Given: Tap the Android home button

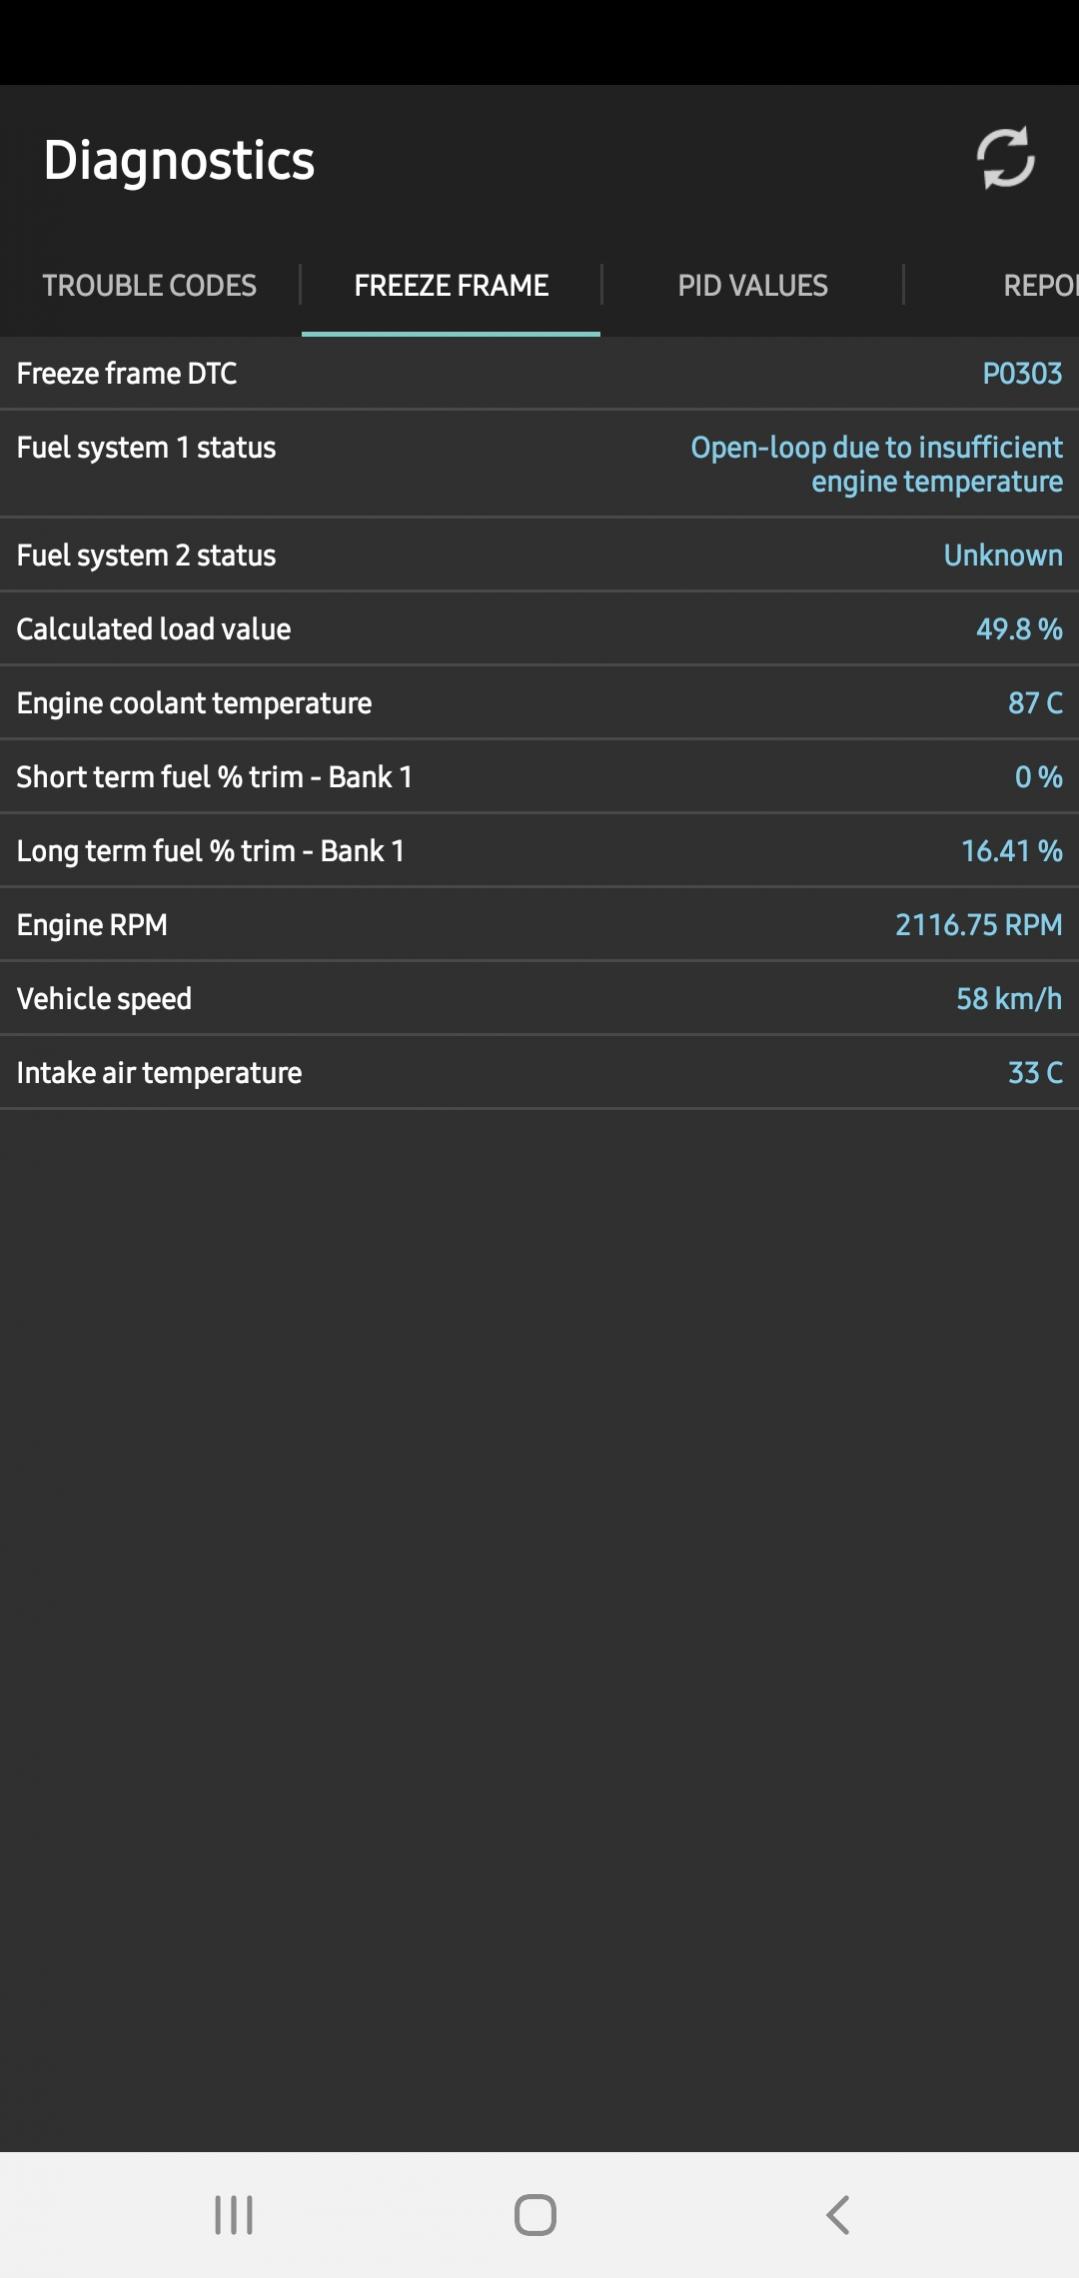Looking at the screenshot, I should [535, 2214].
